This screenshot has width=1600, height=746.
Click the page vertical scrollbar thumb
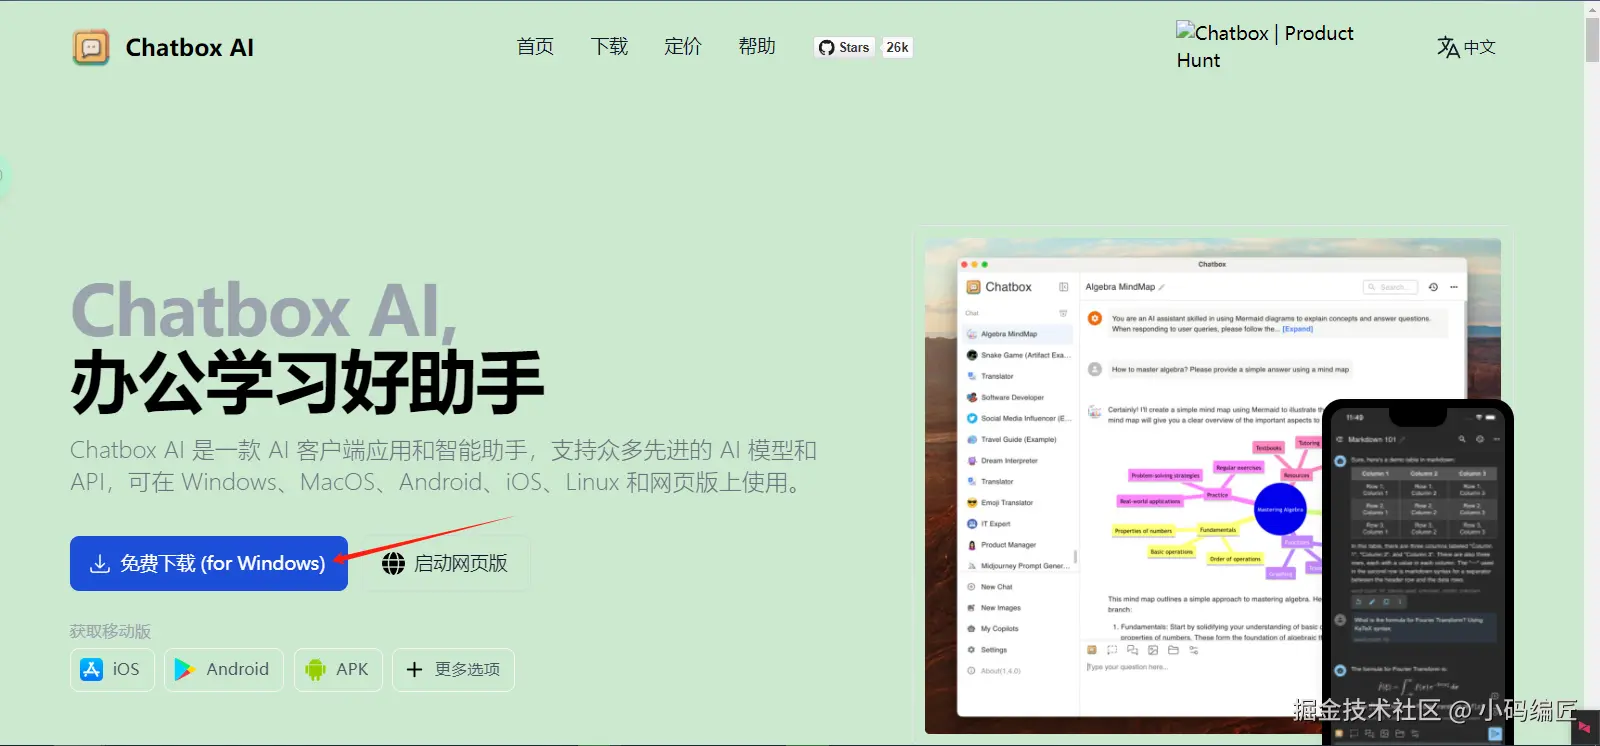click(x=1592, y=40)
